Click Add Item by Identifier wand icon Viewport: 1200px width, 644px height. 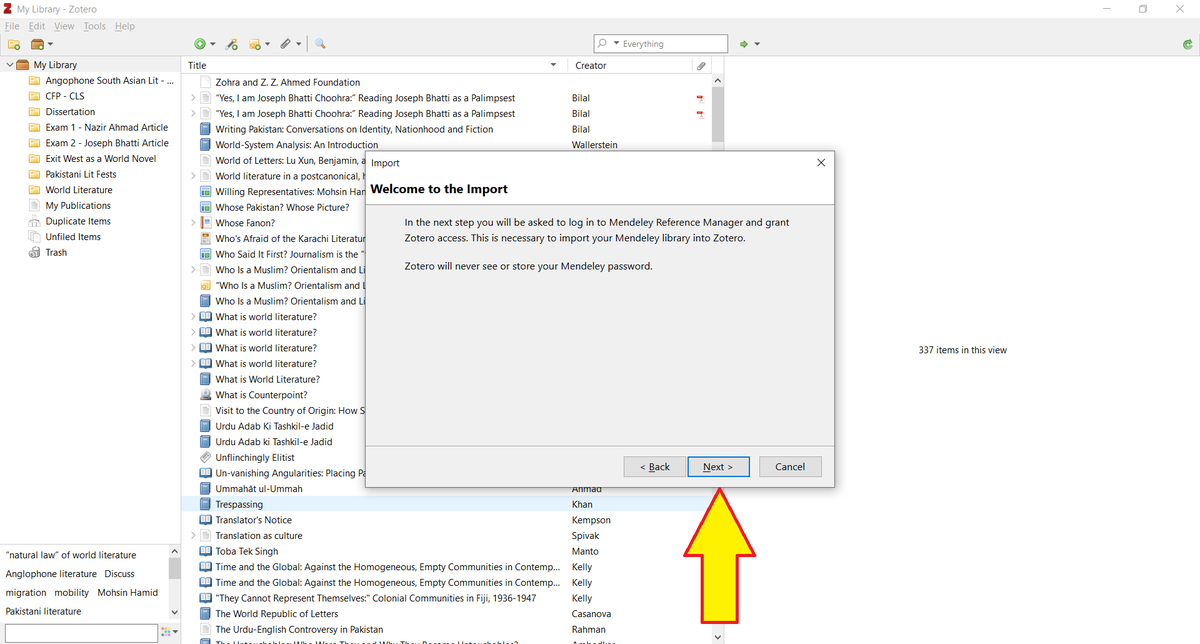(x=231, y=44)
